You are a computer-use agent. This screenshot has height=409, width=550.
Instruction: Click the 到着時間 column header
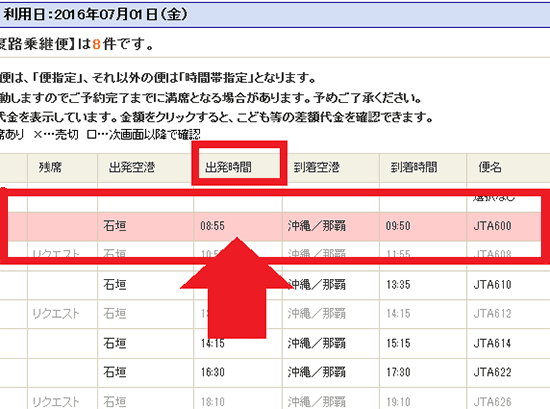click(x=414, y=167)
